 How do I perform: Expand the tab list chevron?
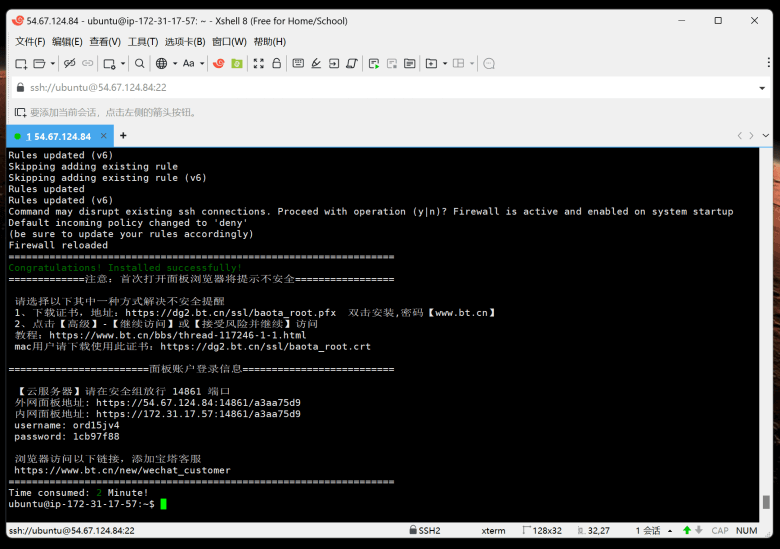[x=766, y=135]
